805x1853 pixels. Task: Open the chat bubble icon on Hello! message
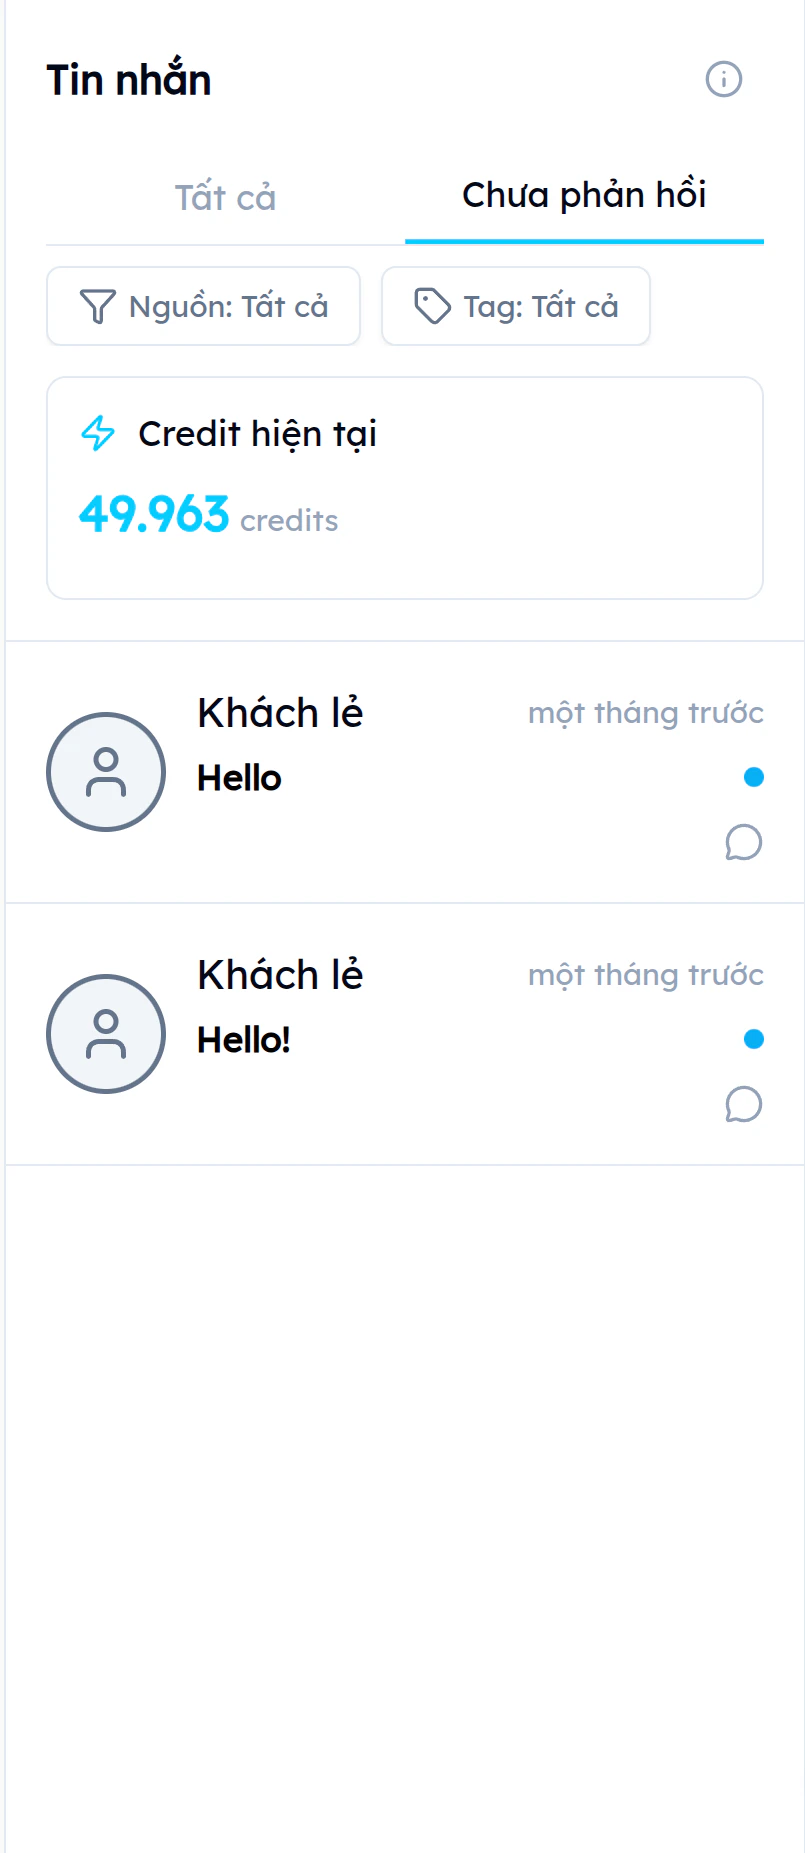point(743,1104)
